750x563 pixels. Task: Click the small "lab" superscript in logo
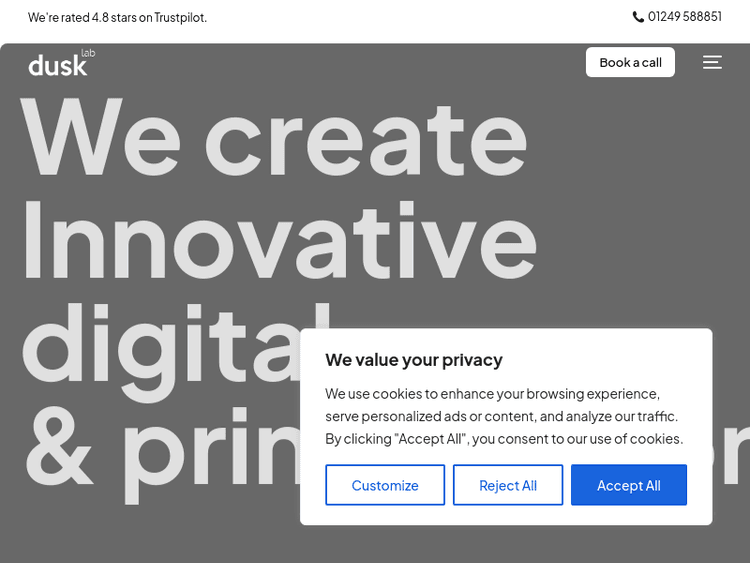[x=88, y=53]
